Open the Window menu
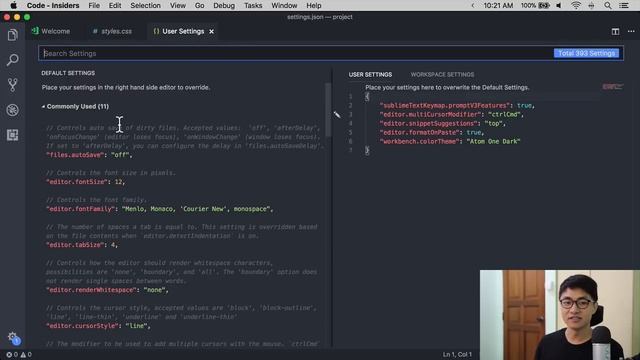The width and height of the screenshot is (640, 360). tap(284, 5)
